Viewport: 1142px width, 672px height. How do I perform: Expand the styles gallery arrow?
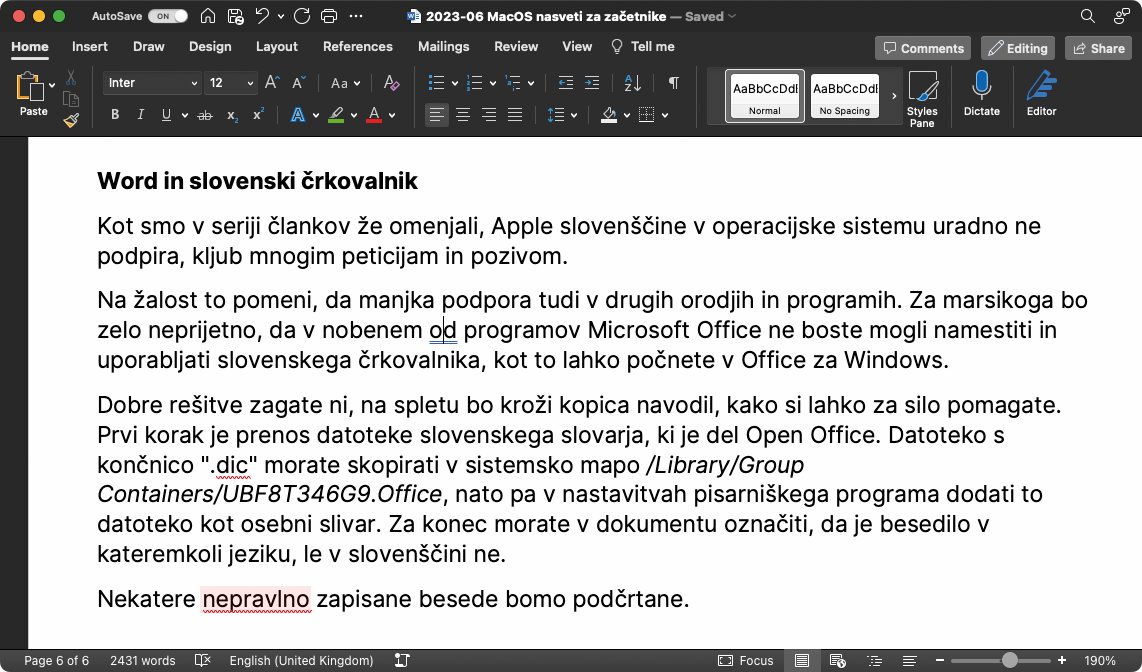(x=894, y=95)
